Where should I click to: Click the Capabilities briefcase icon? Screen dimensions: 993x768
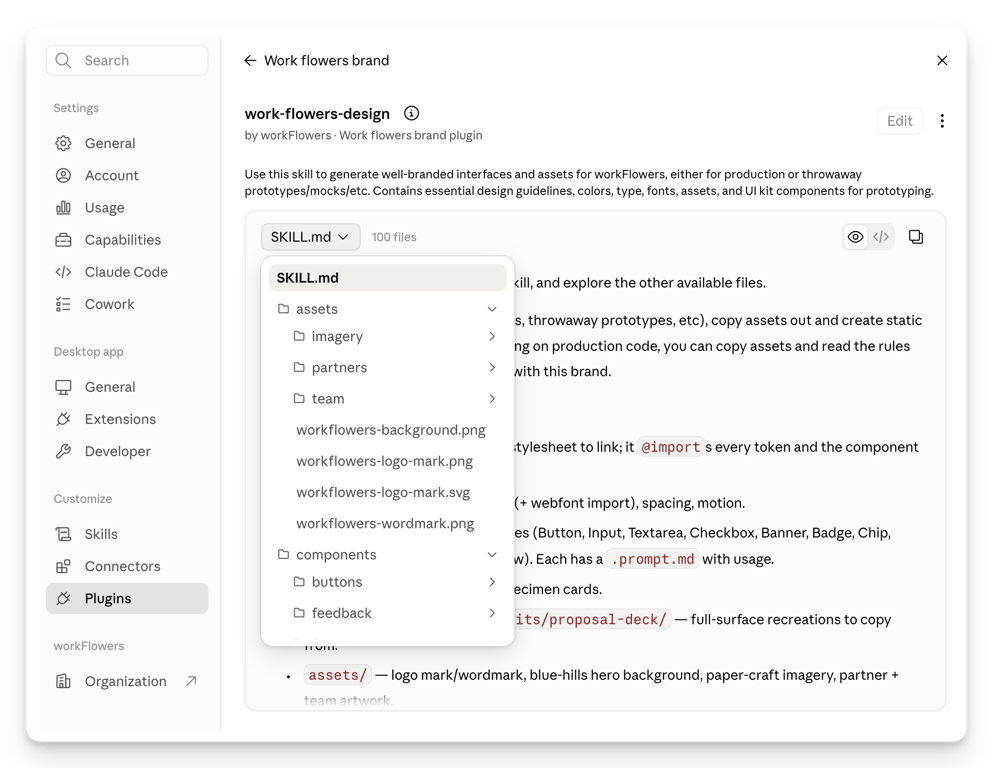63,240
